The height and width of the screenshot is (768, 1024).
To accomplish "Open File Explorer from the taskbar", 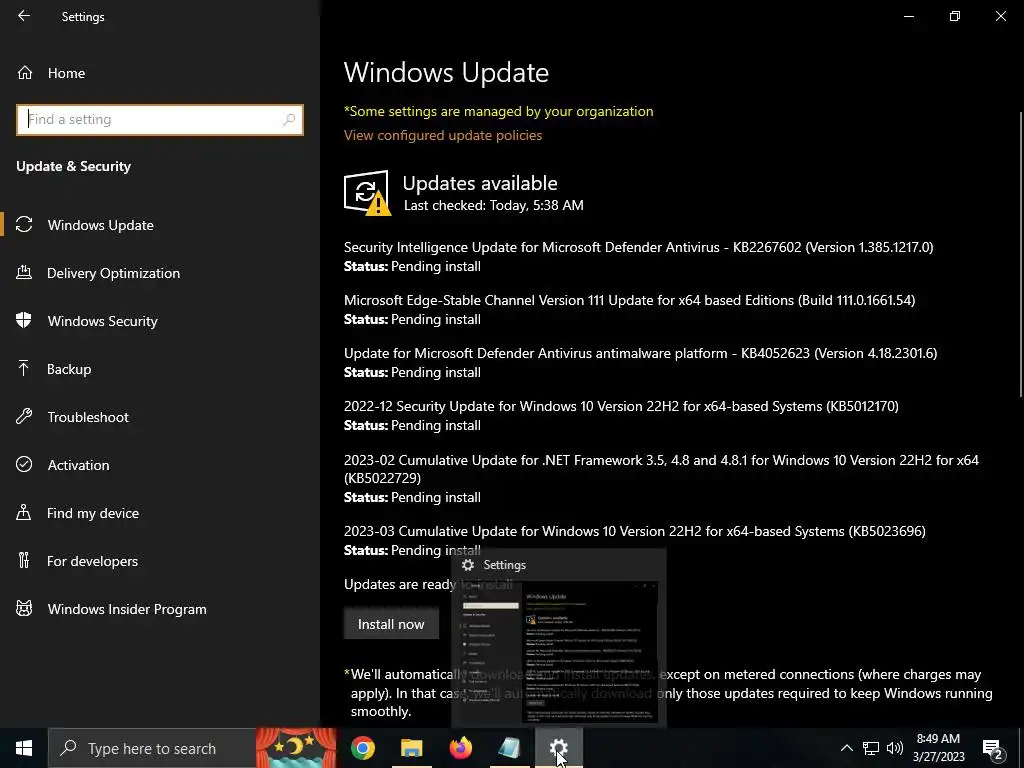I will [x=411, y=748].
